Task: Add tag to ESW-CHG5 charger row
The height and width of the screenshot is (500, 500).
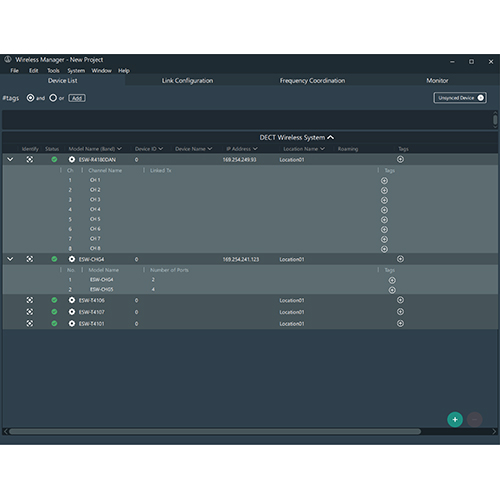Action: click(x=392, y=290)
